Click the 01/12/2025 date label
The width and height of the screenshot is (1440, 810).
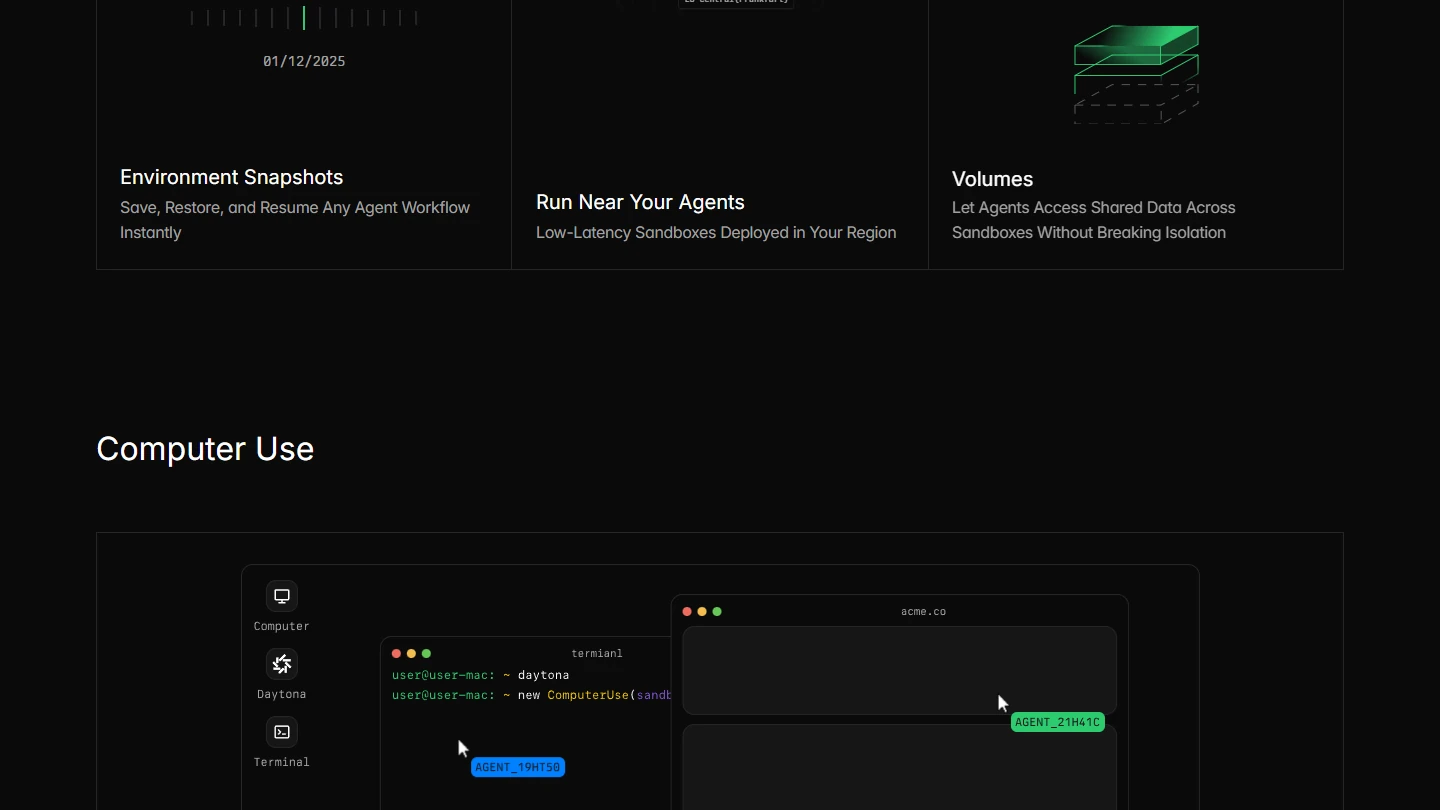click(304, 61)
